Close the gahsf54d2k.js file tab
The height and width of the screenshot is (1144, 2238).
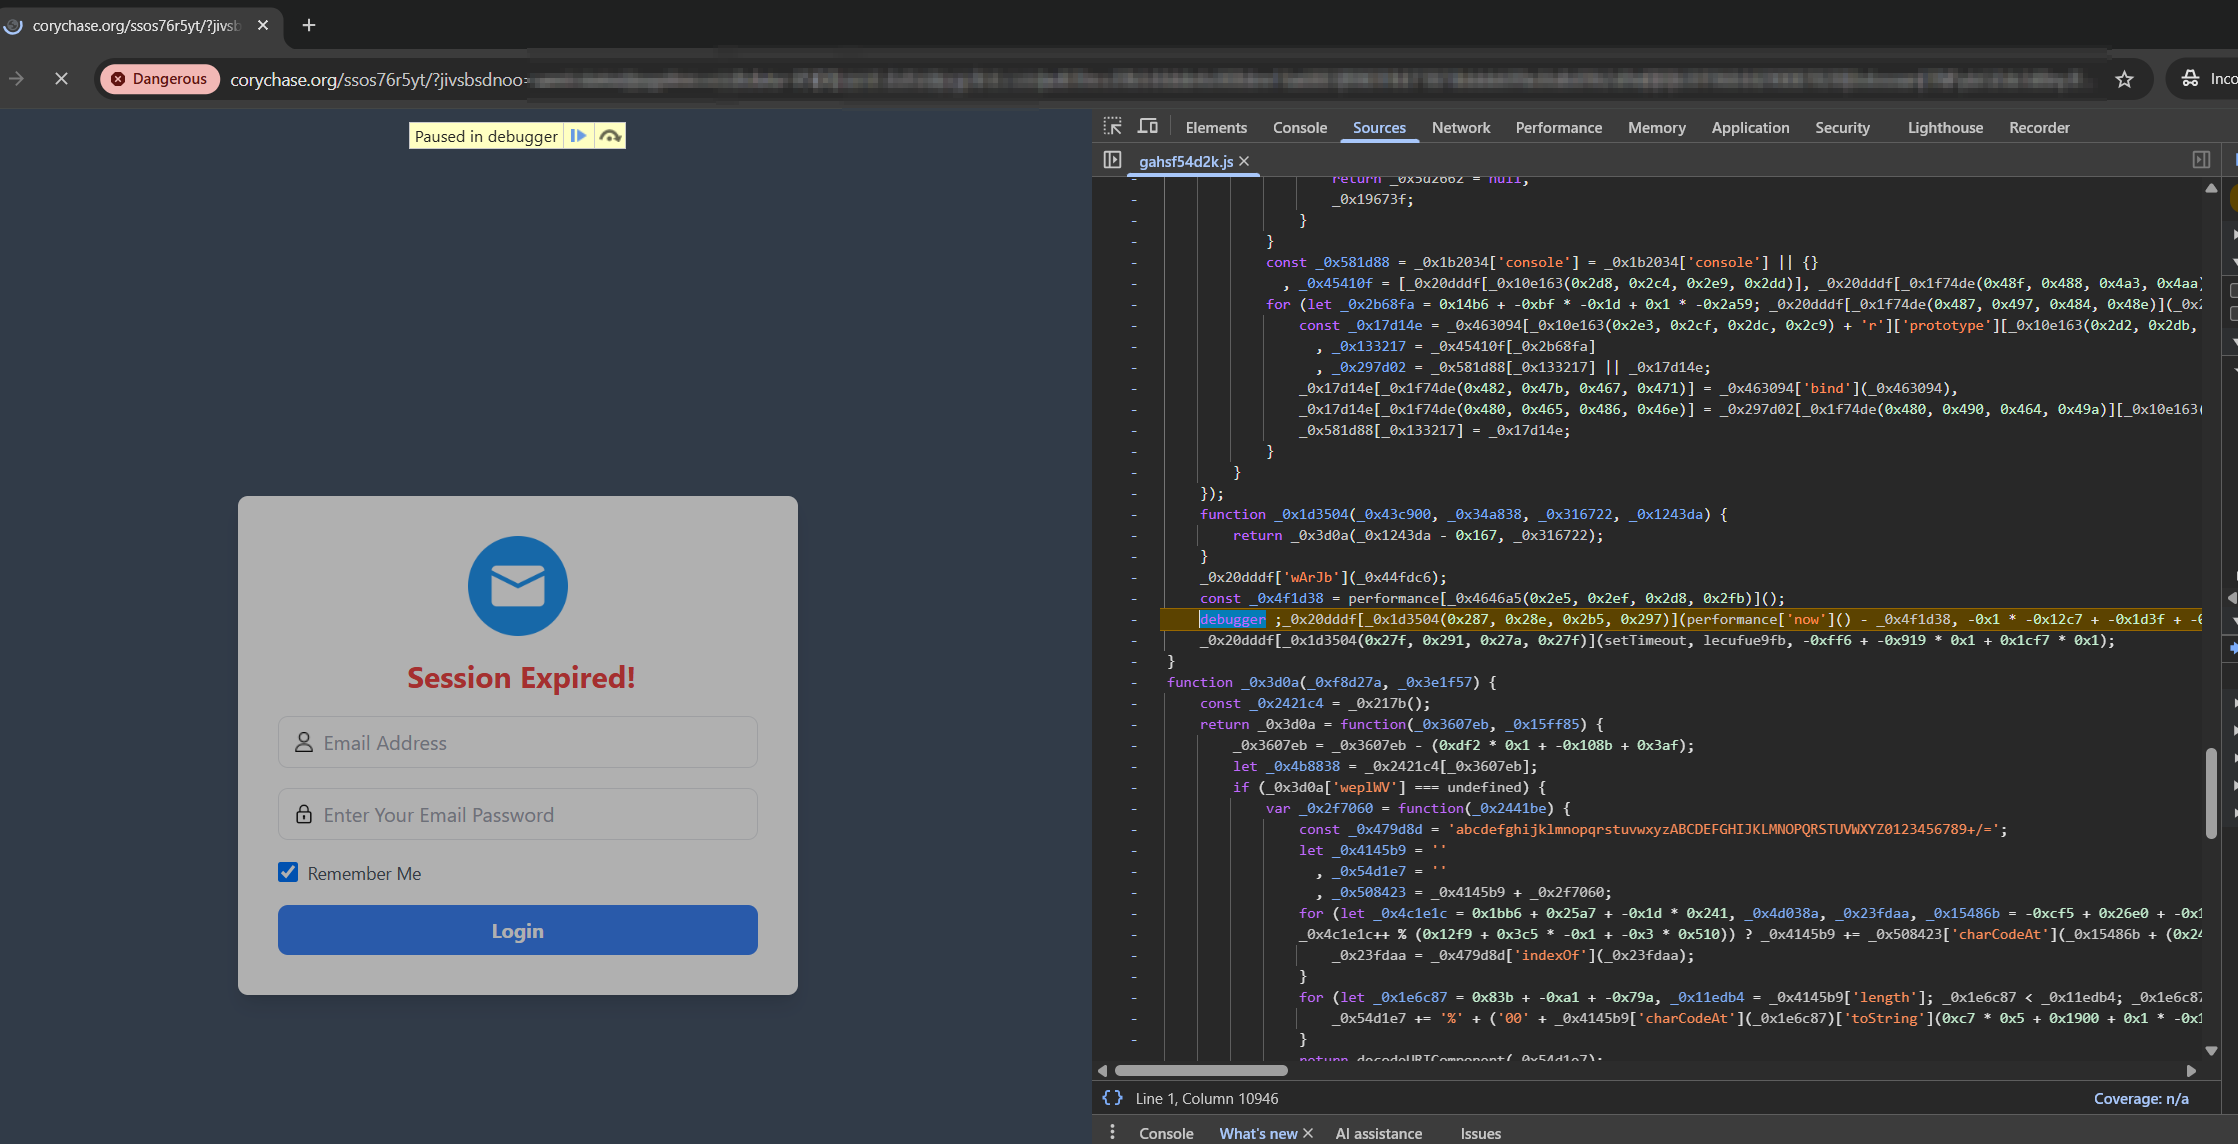[x=1244, y=161]
